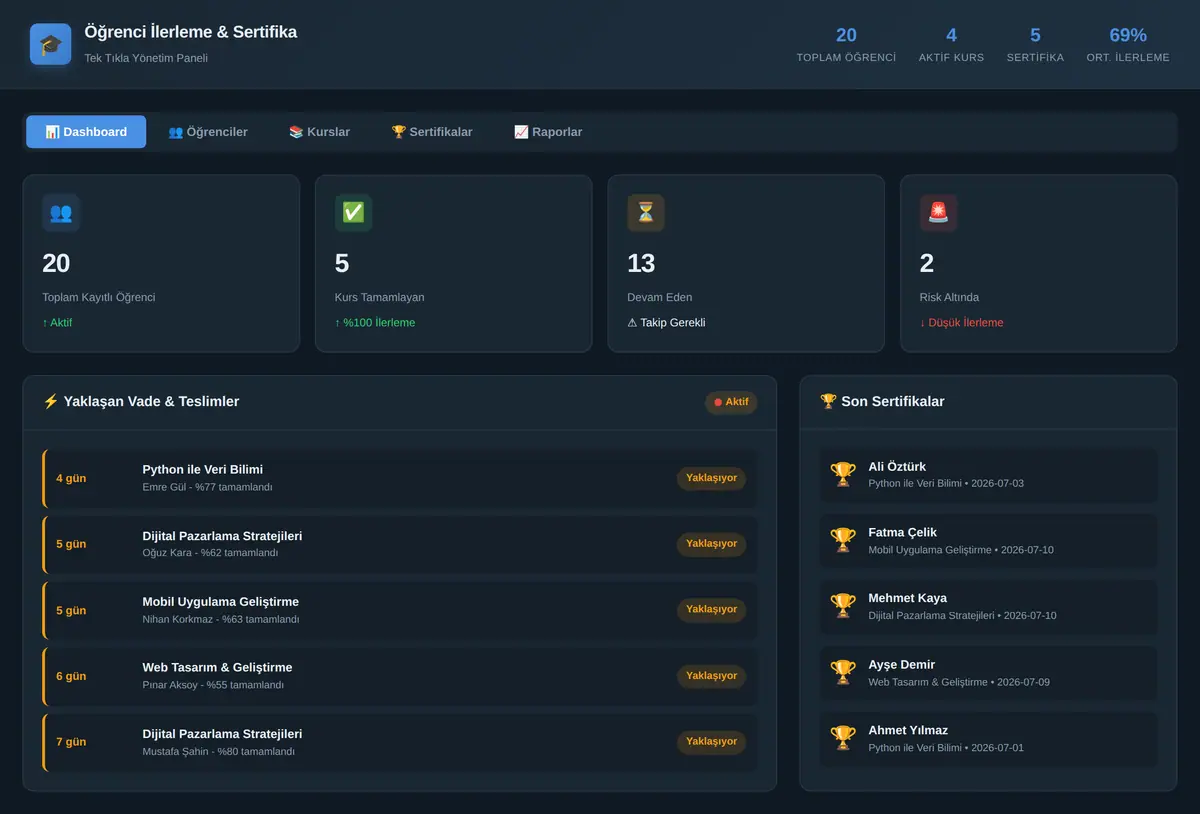
Task: Open the Dashboard tab
Action: pyautogui.click(x=86, y=132)
